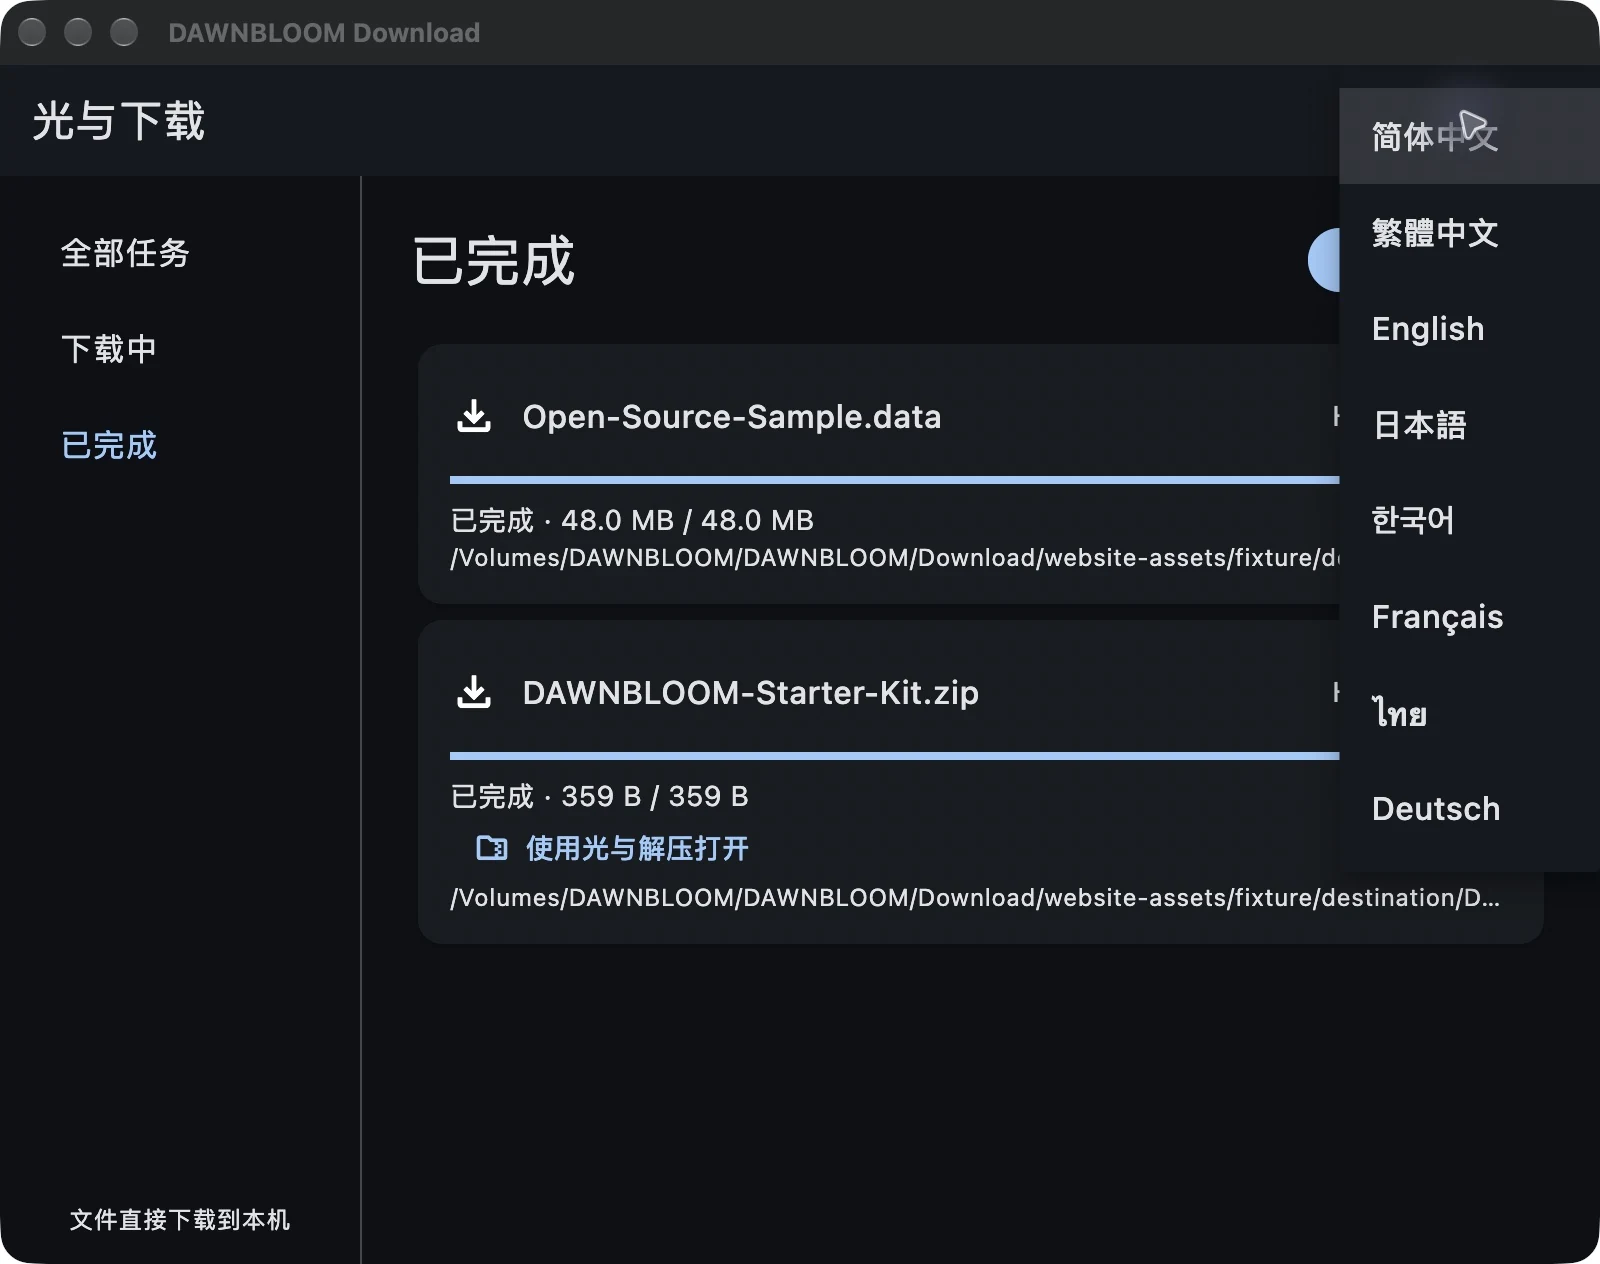Select 已完成 sidebar item
The image size is (1600, 1264).
click(109, 445)
